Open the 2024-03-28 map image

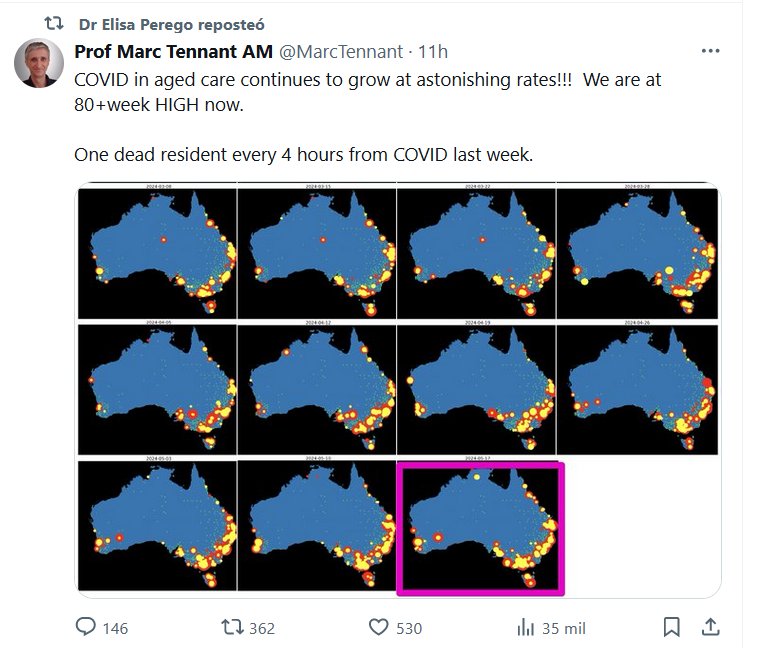tap(638, 251)
